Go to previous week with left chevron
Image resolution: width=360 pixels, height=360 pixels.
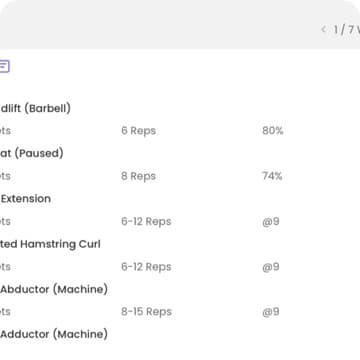point(323,30)
